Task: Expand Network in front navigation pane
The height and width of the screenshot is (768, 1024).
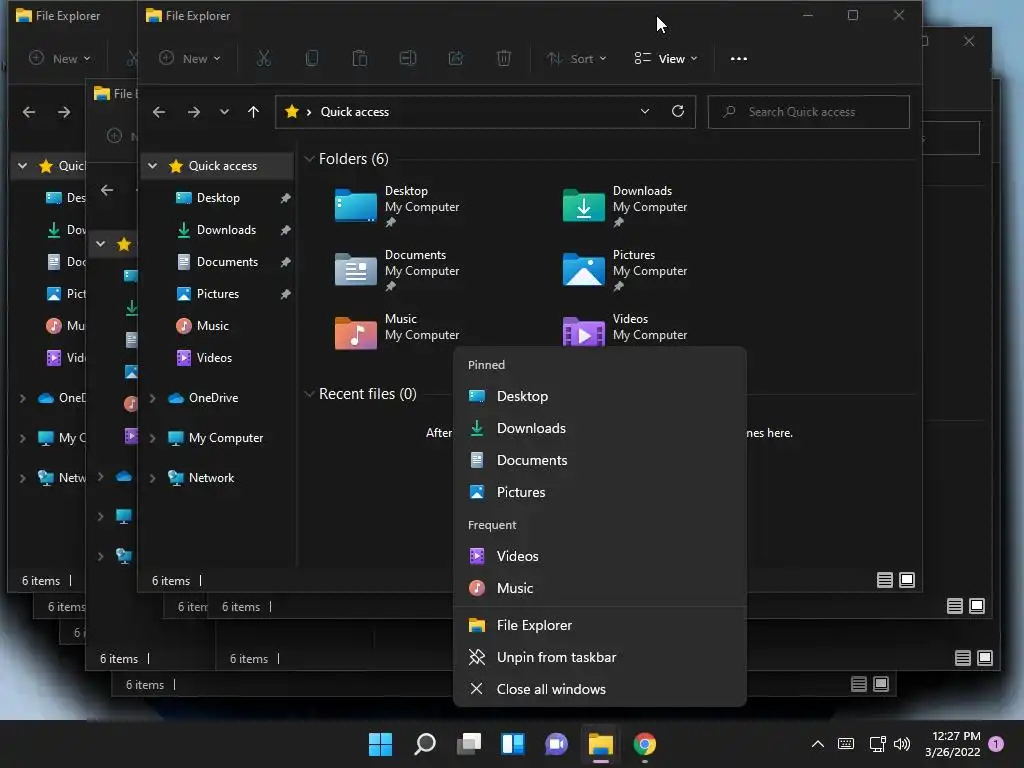Action: 153,478
